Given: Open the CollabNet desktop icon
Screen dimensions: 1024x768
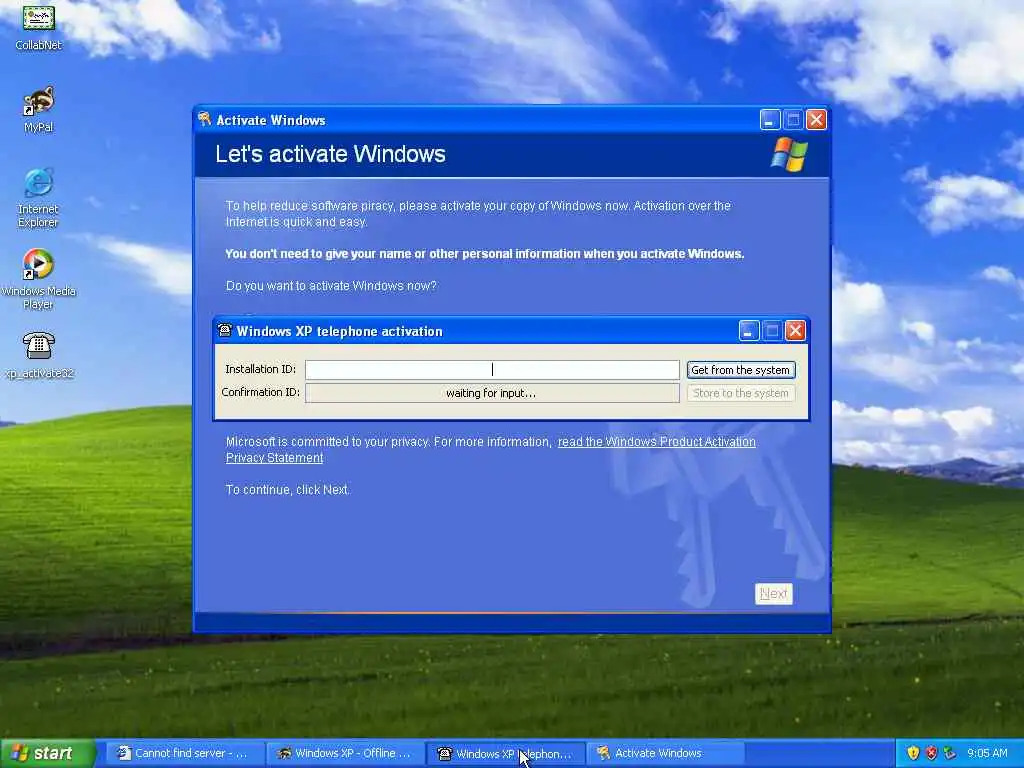Looking at the screenshot, I should point(39,26).
